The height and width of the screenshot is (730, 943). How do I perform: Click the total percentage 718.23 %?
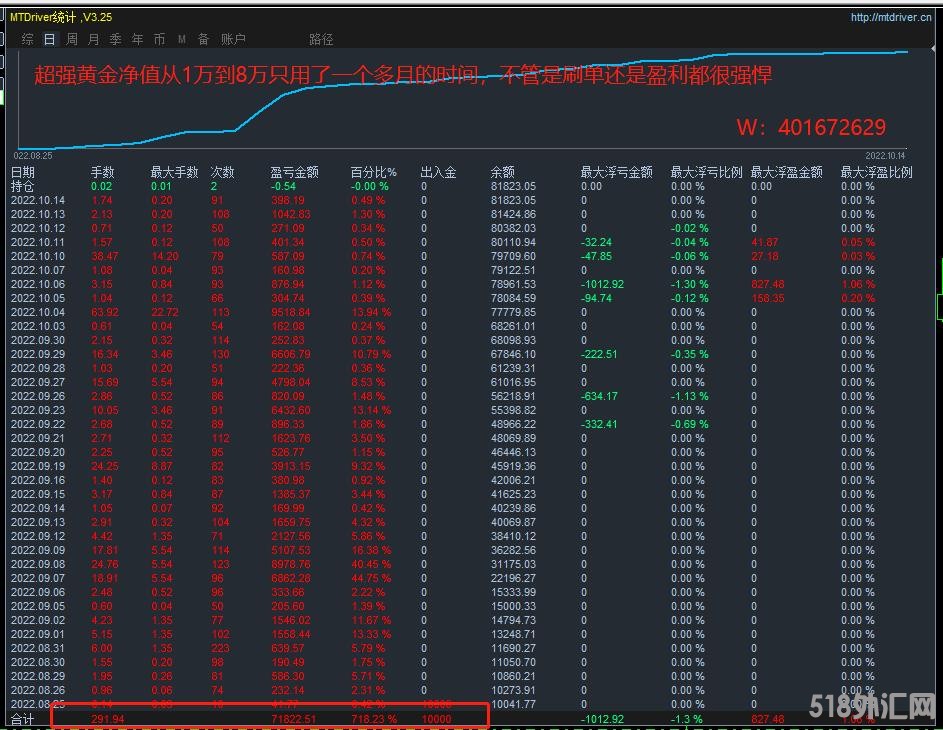coord(374,719)
